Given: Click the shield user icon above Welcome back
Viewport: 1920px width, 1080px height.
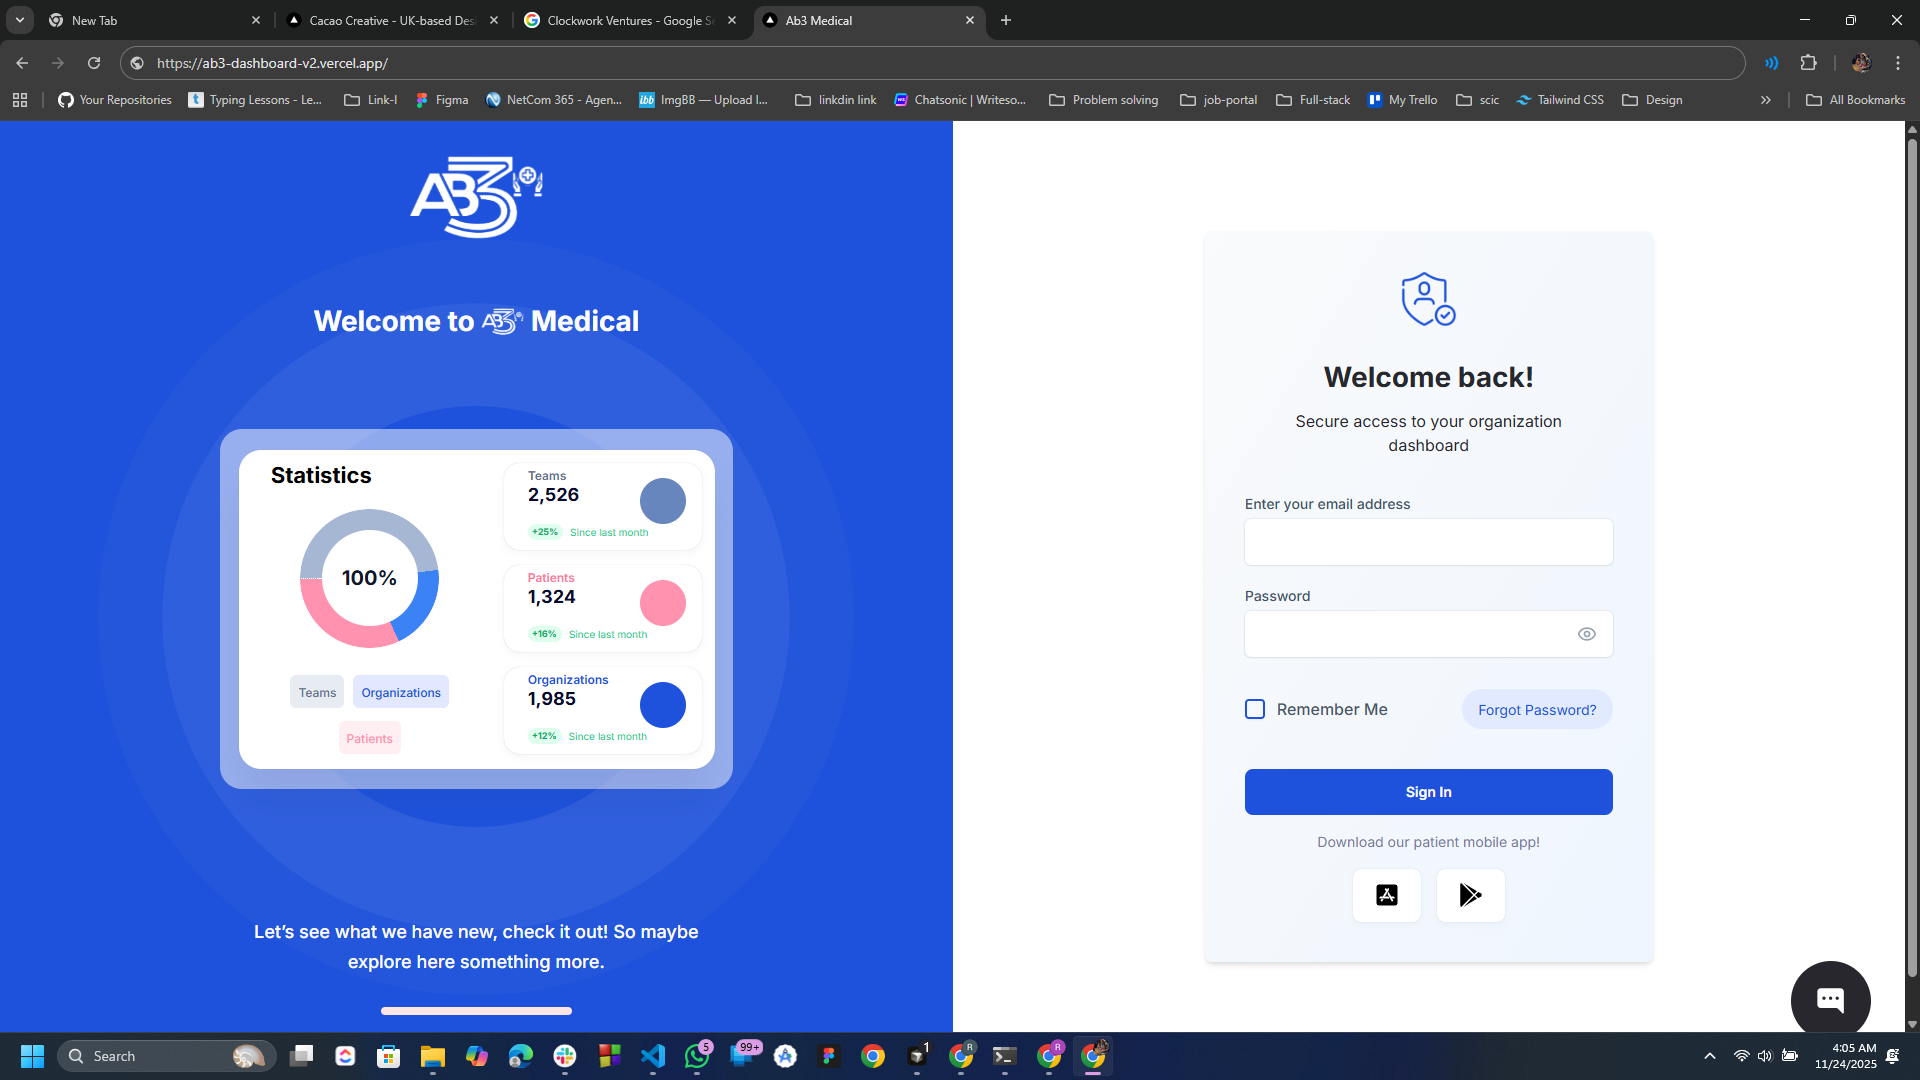Looking at the screenshot, I should 1427,299.
